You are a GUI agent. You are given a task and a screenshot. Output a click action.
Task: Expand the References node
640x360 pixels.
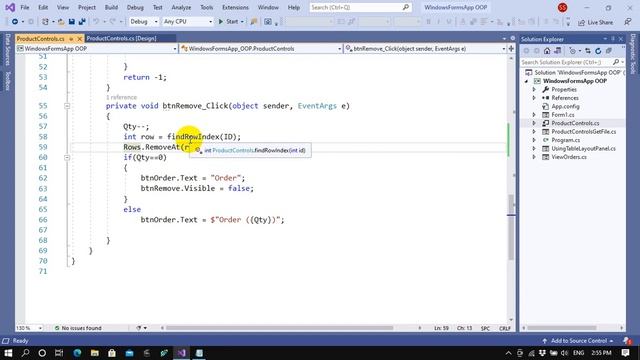pyautogui.click(x=534, y=98)
